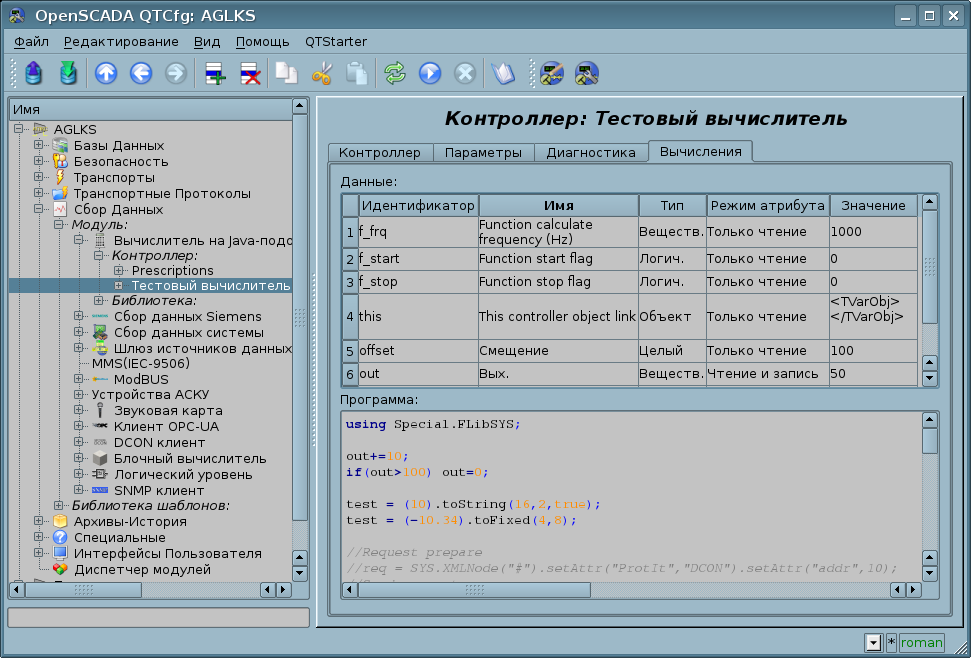Click the Delete item icon with red X

click(x=249, y=73)
